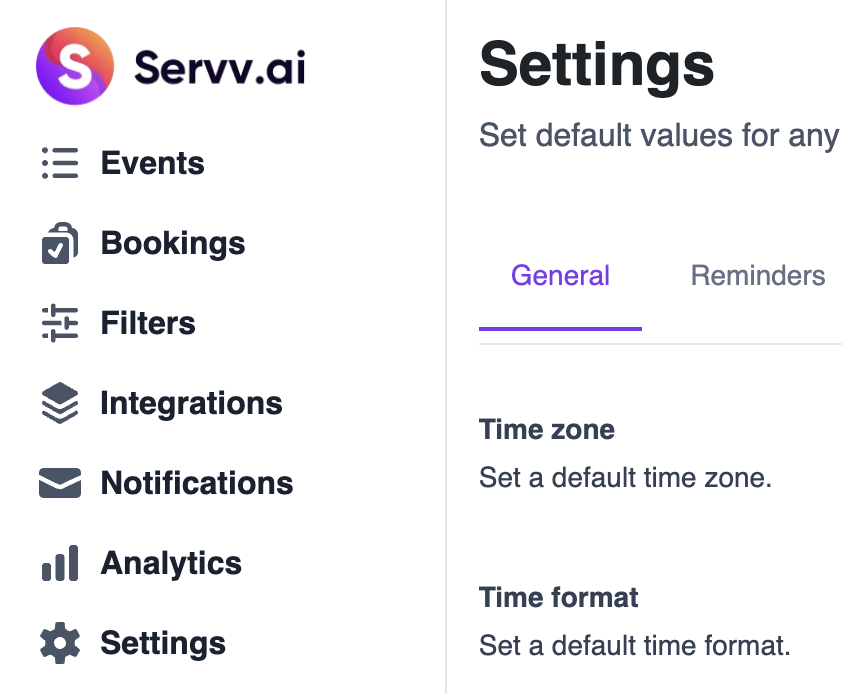This screenshot has height=694, width=842.
Task: Open Notifications via the envelope icon
Action: (60, 482)
